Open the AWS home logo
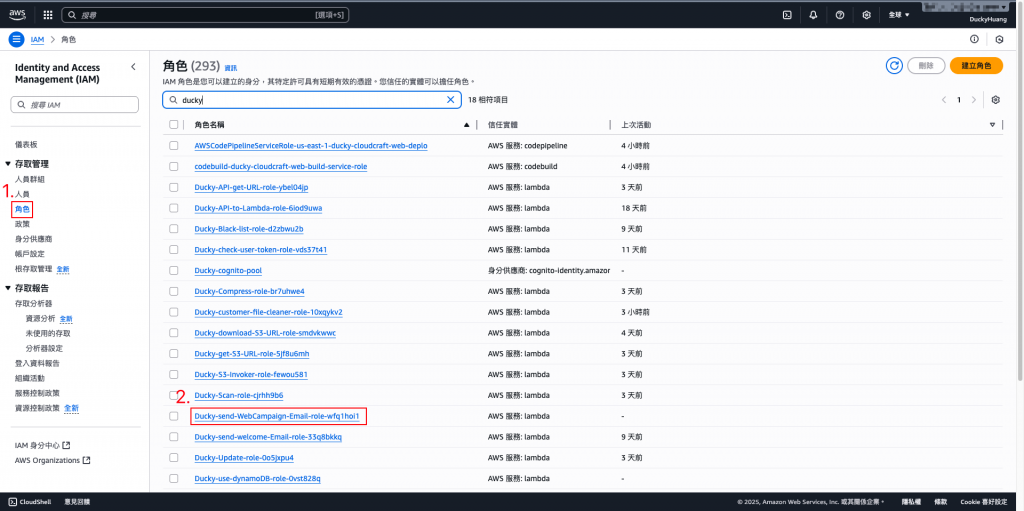The height and width of the screenshot is (511, 1024). [x=17, y=14]
